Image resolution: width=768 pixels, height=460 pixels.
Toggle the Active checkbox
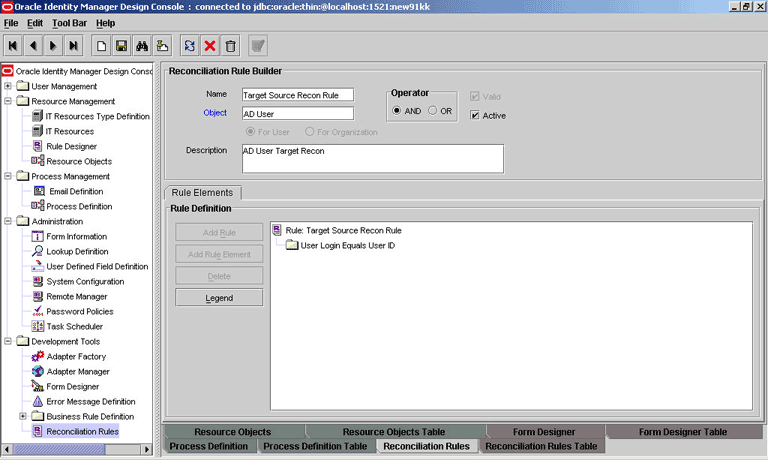click(x=475, y=115)
